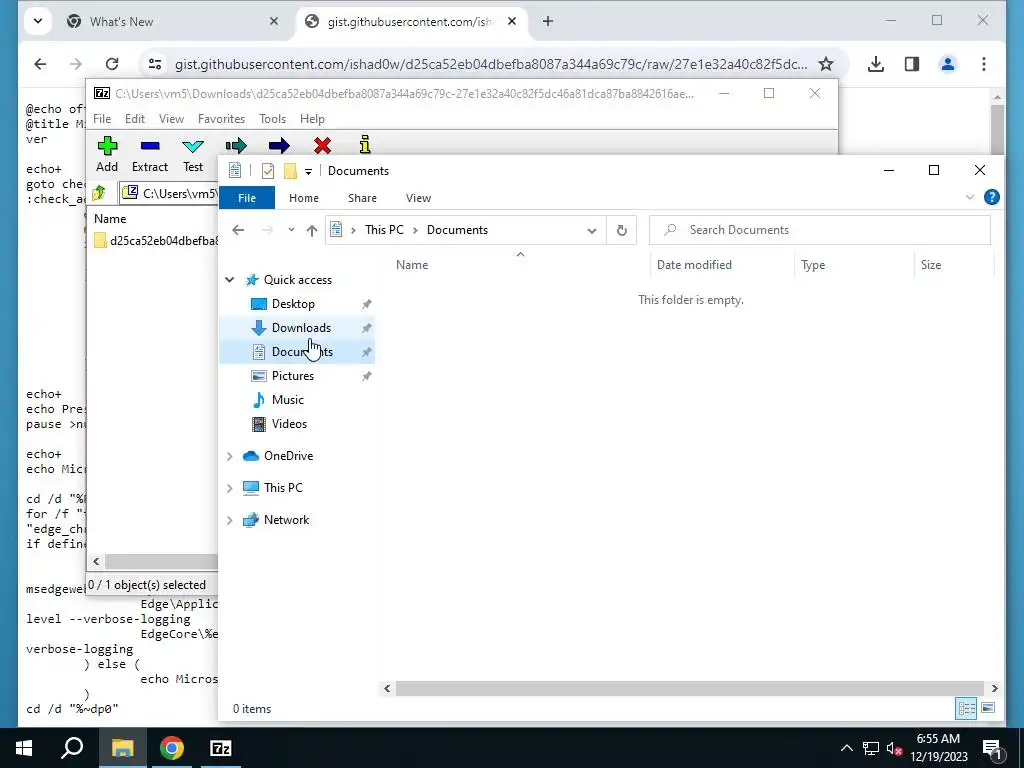Screen dimensions: 1024x768
Task: Select the d25ca52eb04dbefba8 folder in 7-Zip
Action: pyautogui.click(x=156, y=240)
